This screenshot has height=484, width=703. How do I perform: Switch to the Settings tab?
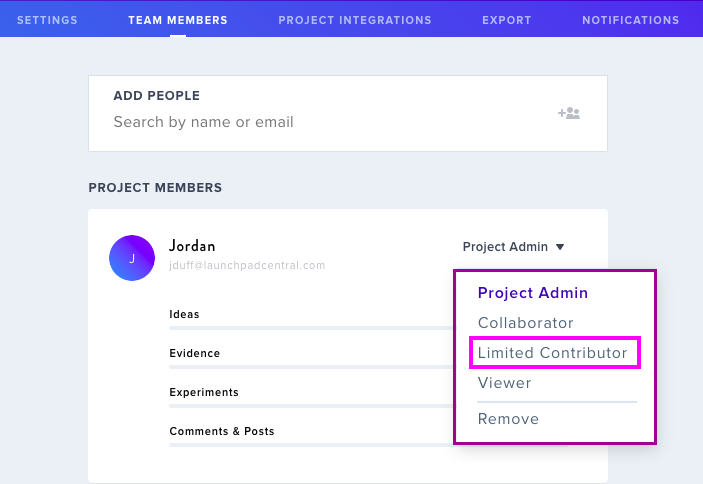coord(47,20)
